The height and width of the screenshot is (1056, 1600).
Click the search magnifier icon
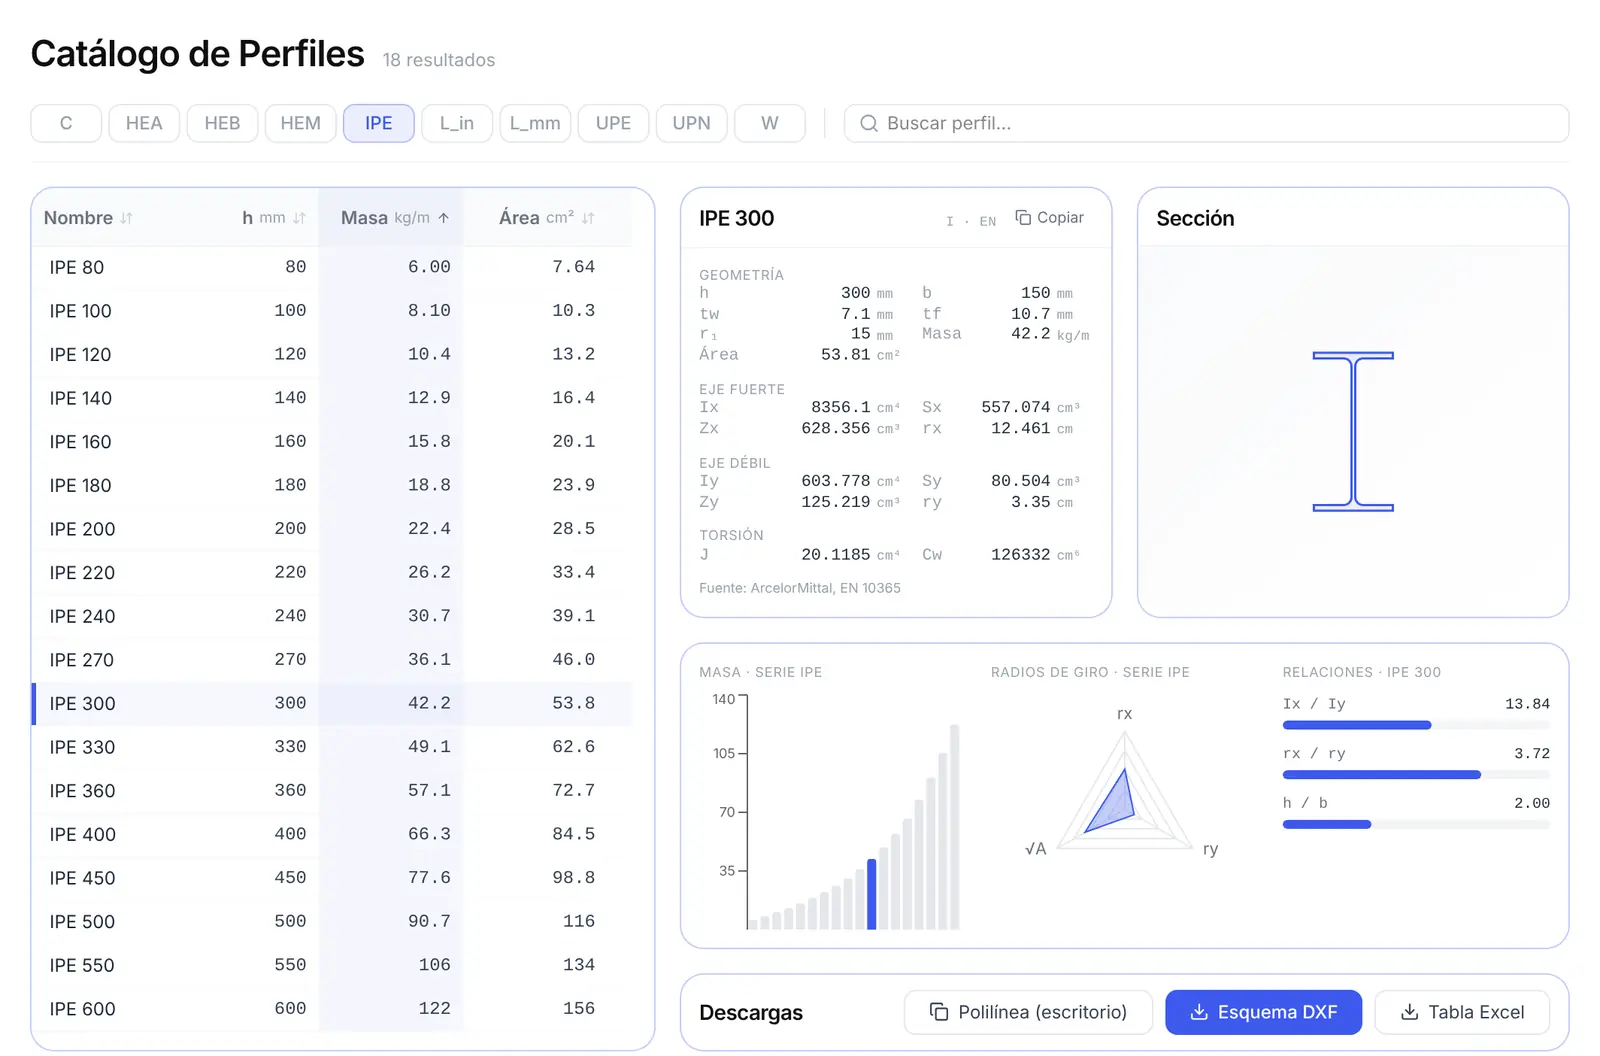869,123
